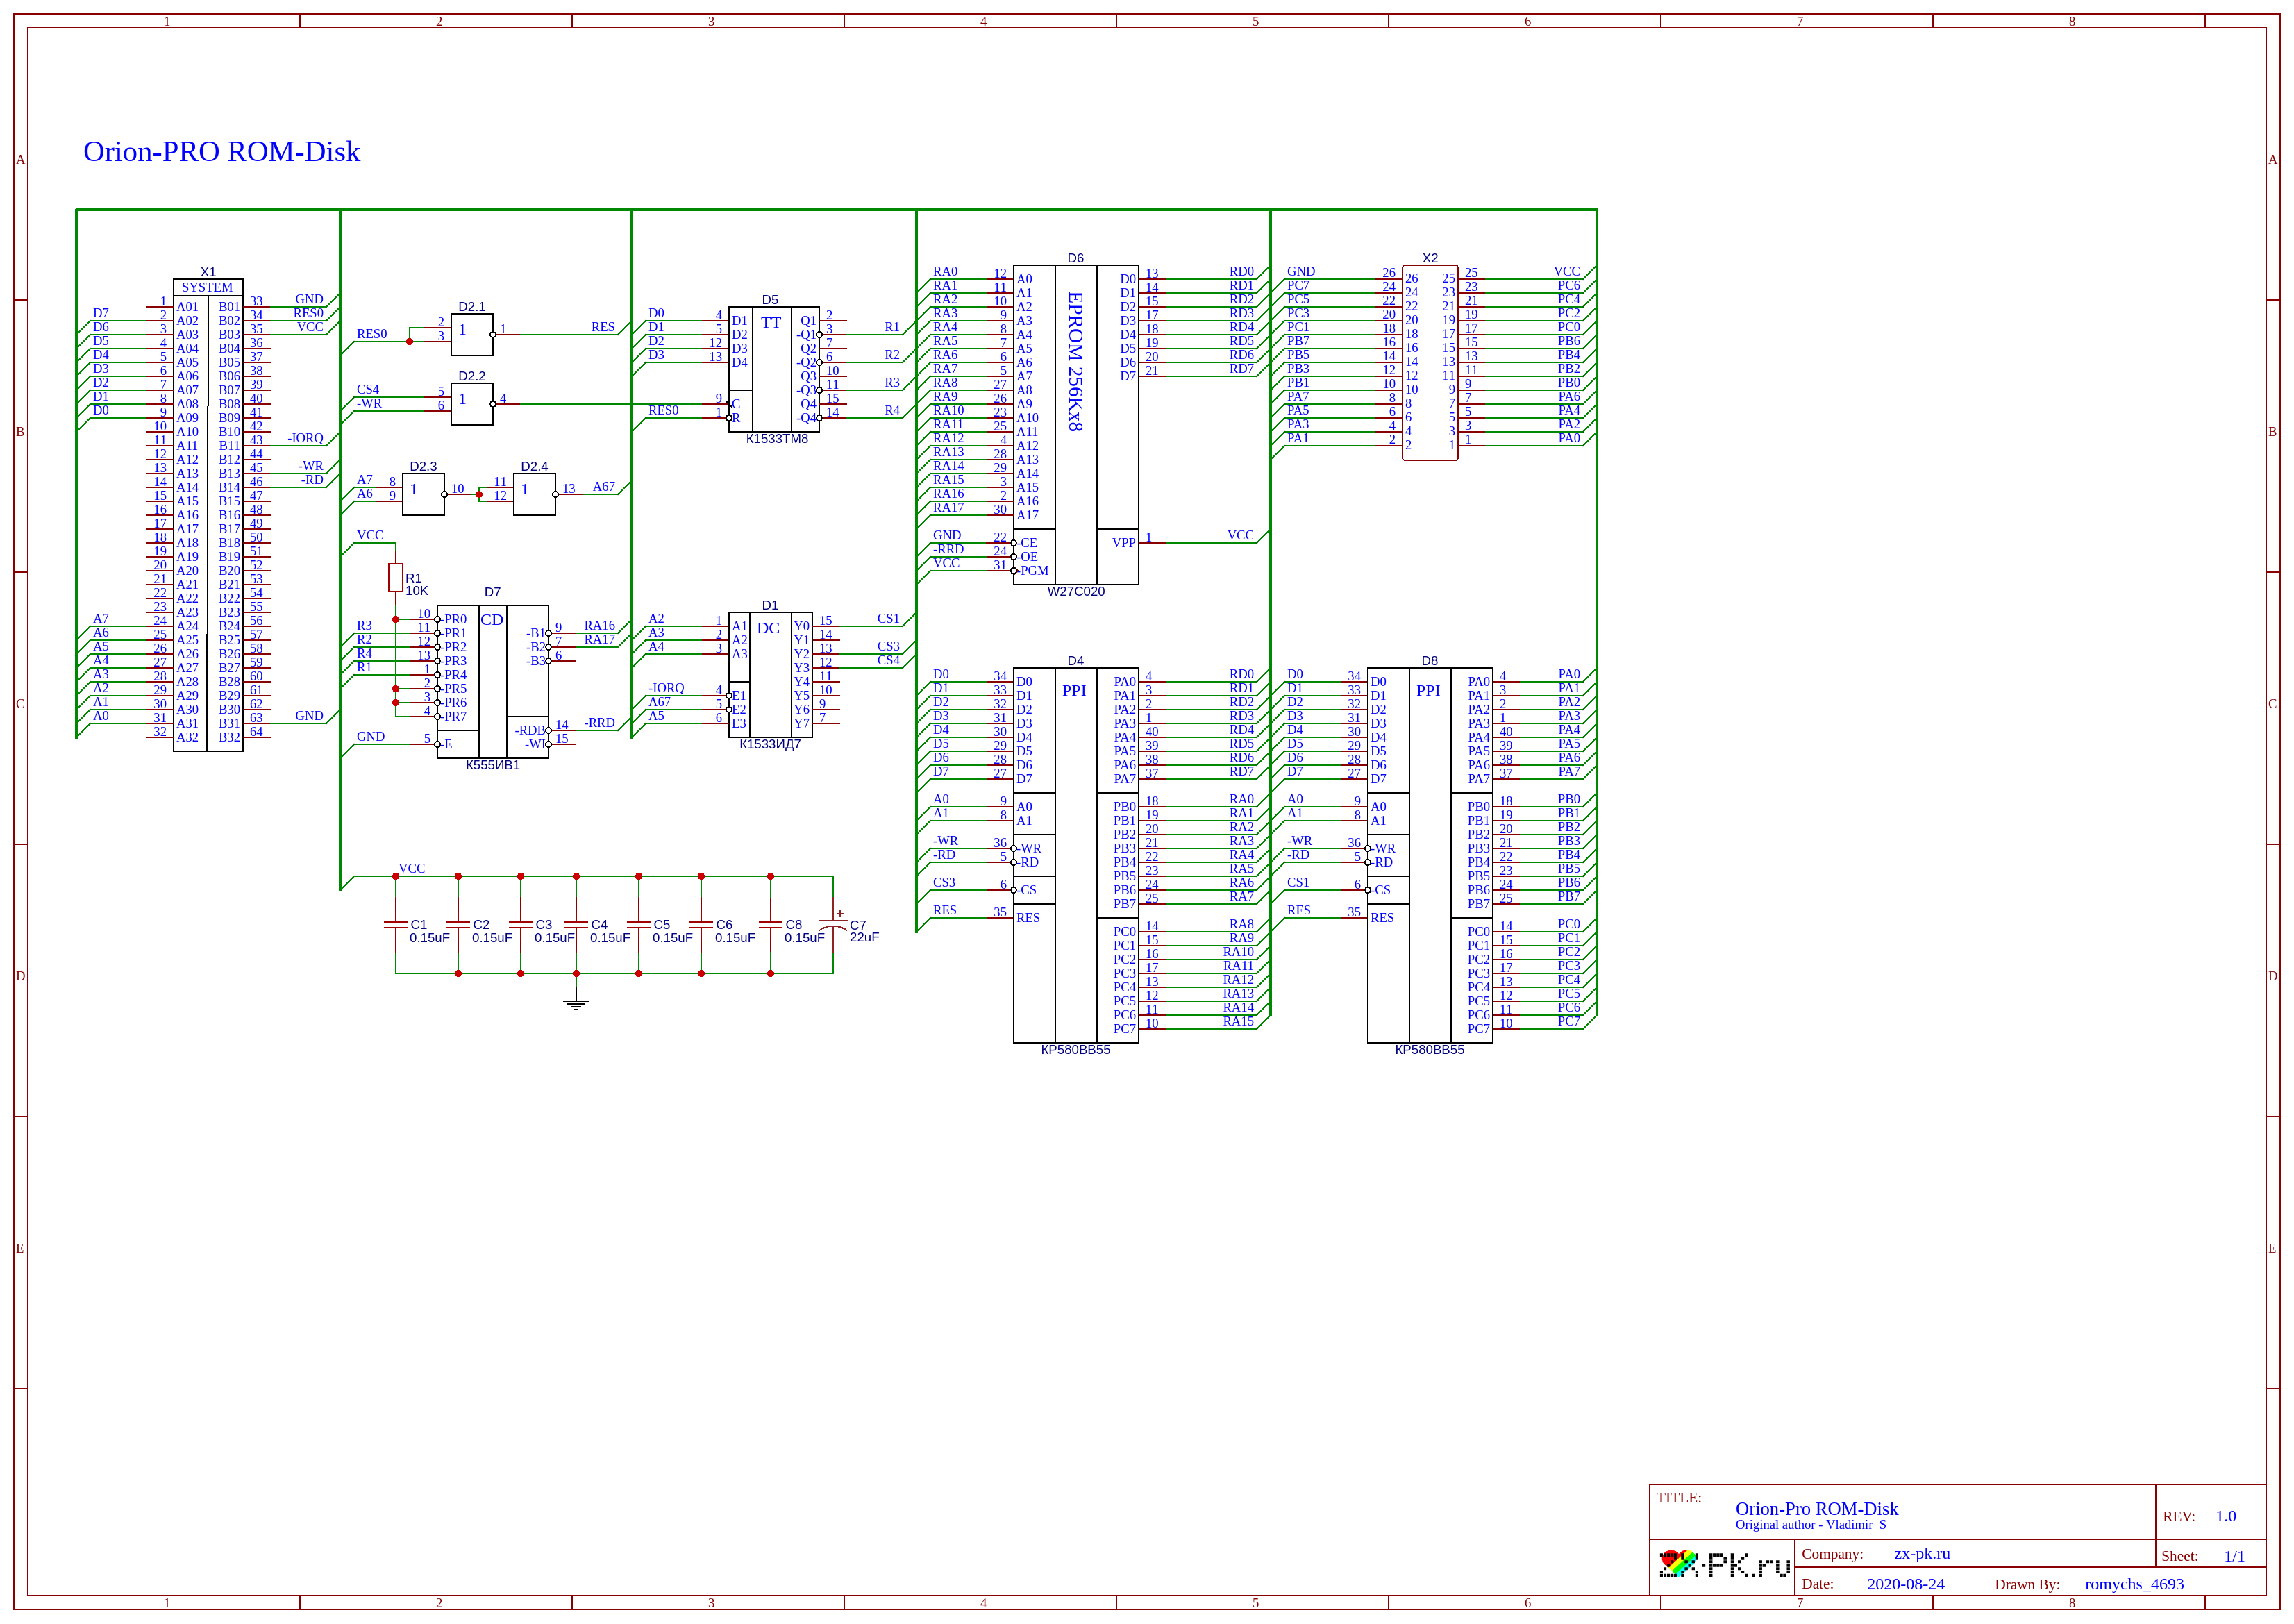This screenshot has height=1624, width=2294.
Task: Click the EPROM 256Kx8 chip D6
Action: (1075, 424)
